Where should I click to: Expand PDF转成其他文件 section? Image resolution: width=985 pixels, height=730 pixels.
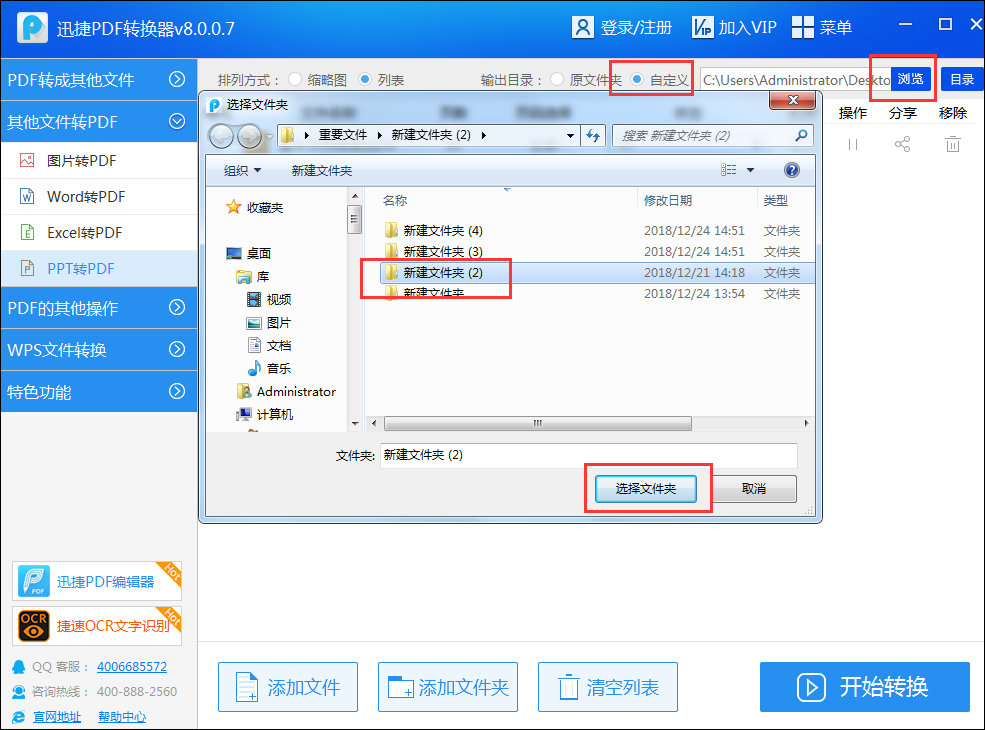click(177, 79)
